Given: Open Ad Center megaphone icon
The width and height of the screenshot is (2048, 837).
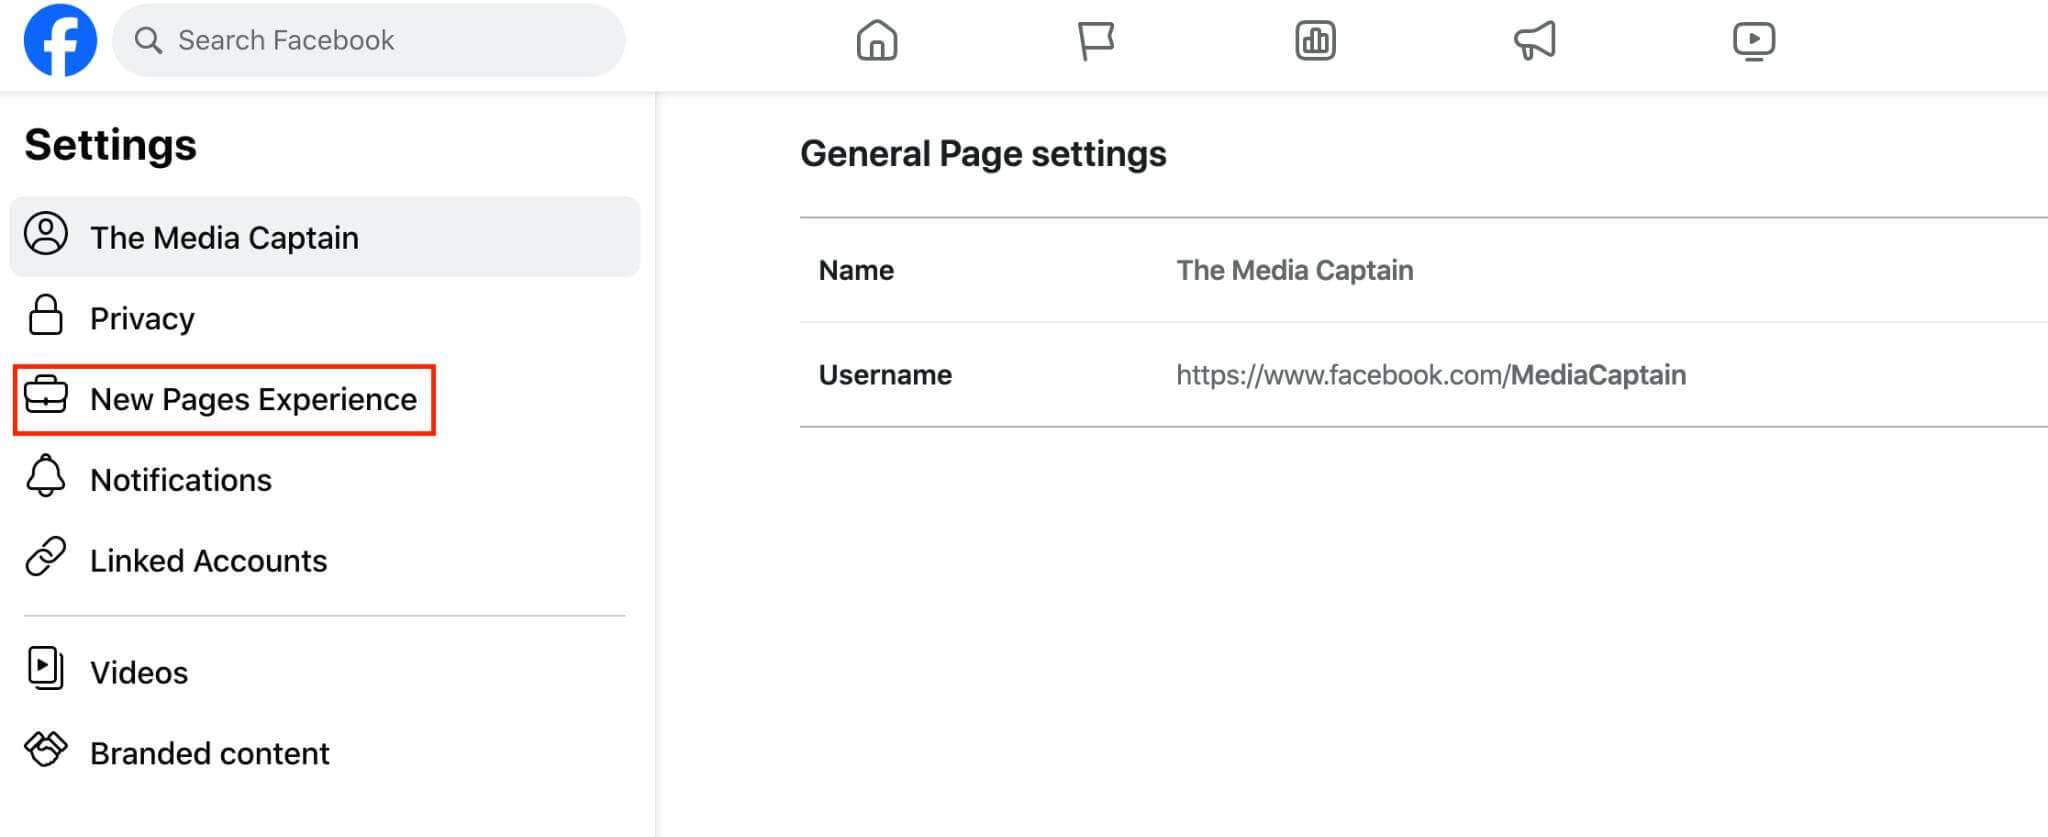Looking at the screenshot, I should (x=1534, y=40).
